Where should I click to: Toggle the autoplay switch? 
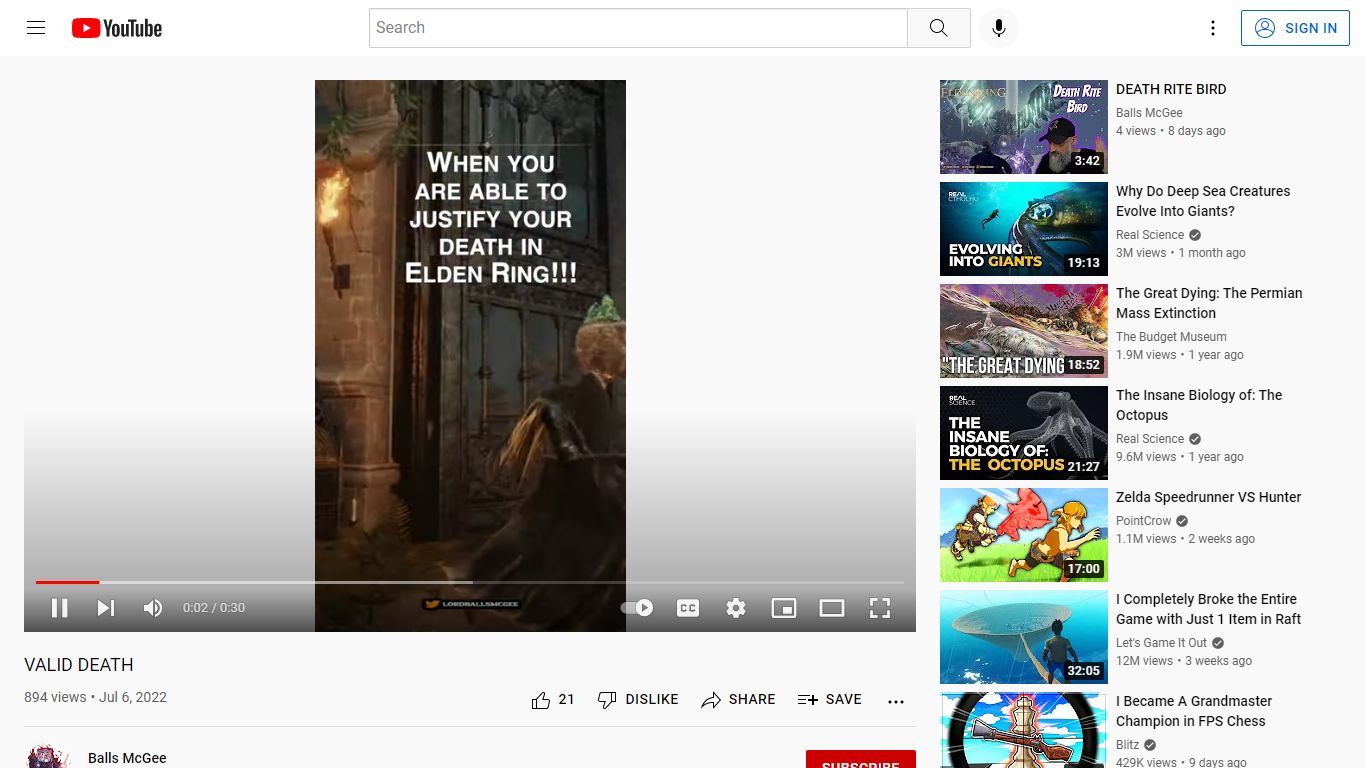tap(637, 608)
